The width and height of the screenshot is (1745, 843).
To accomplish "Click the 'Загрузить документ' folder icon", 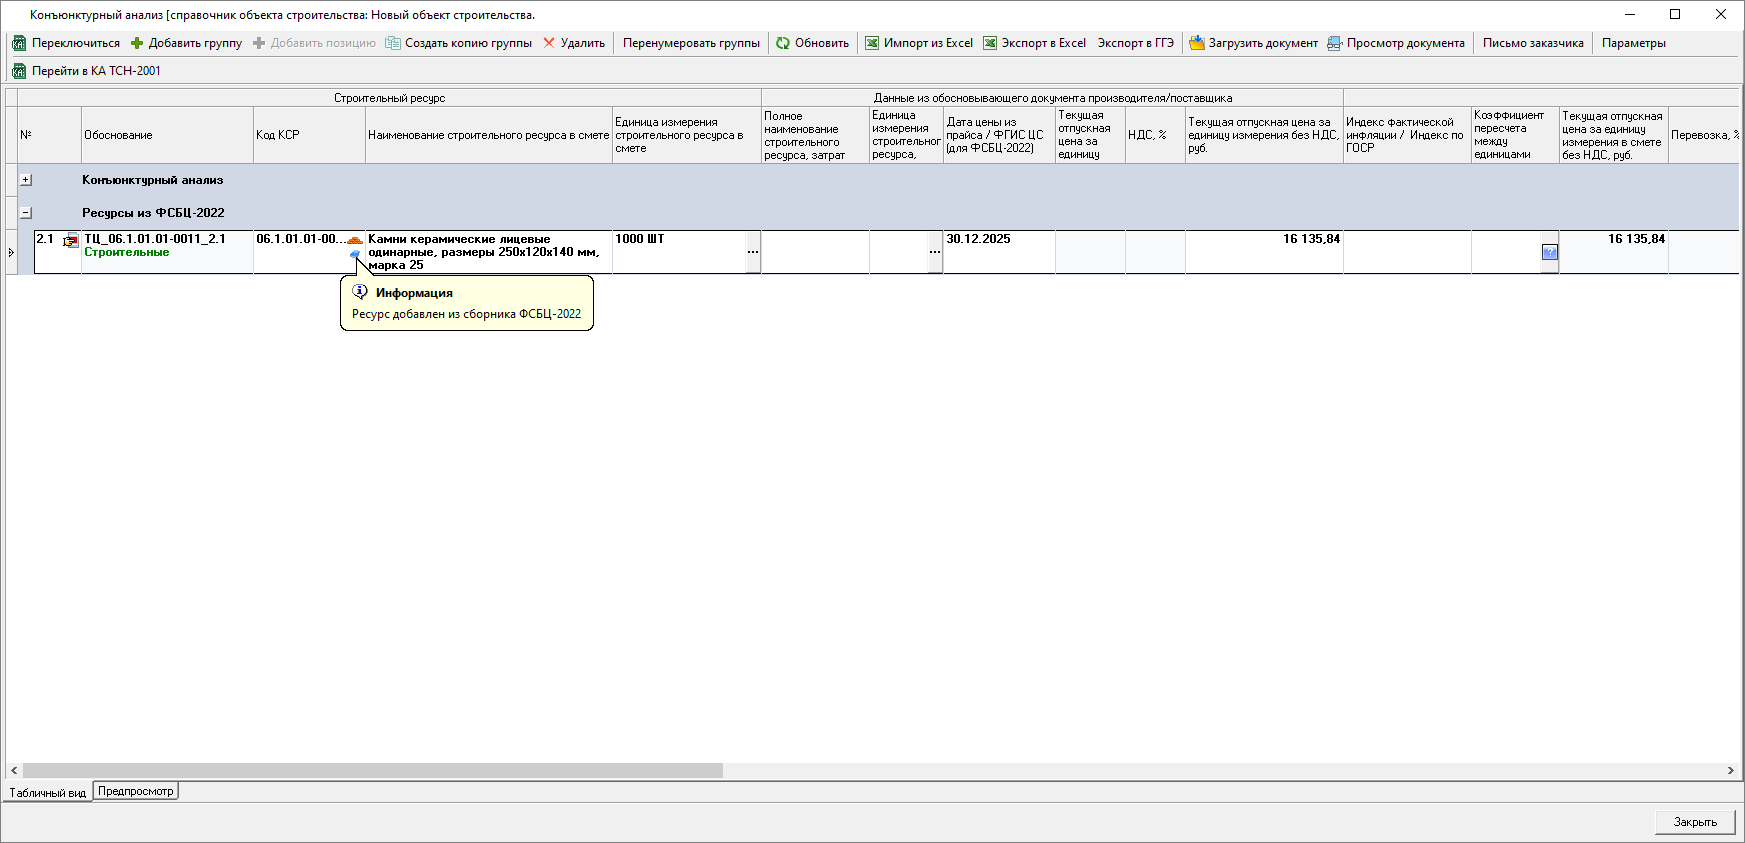I will click(x=1196, y=43).
